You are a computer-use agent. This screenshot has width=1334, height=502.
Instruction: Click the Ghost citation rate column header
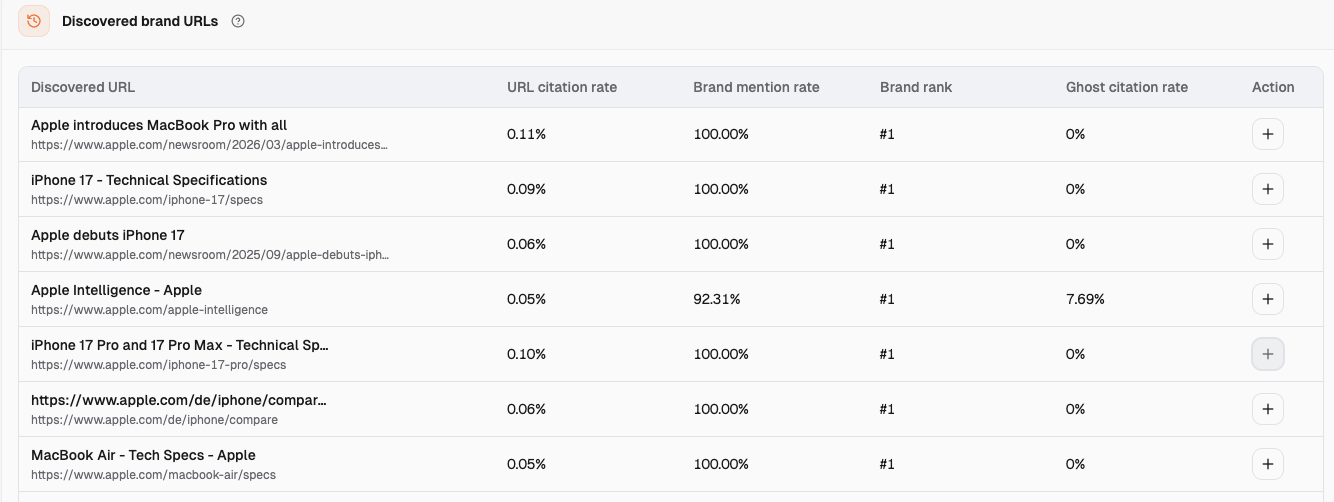[1127, 87]
